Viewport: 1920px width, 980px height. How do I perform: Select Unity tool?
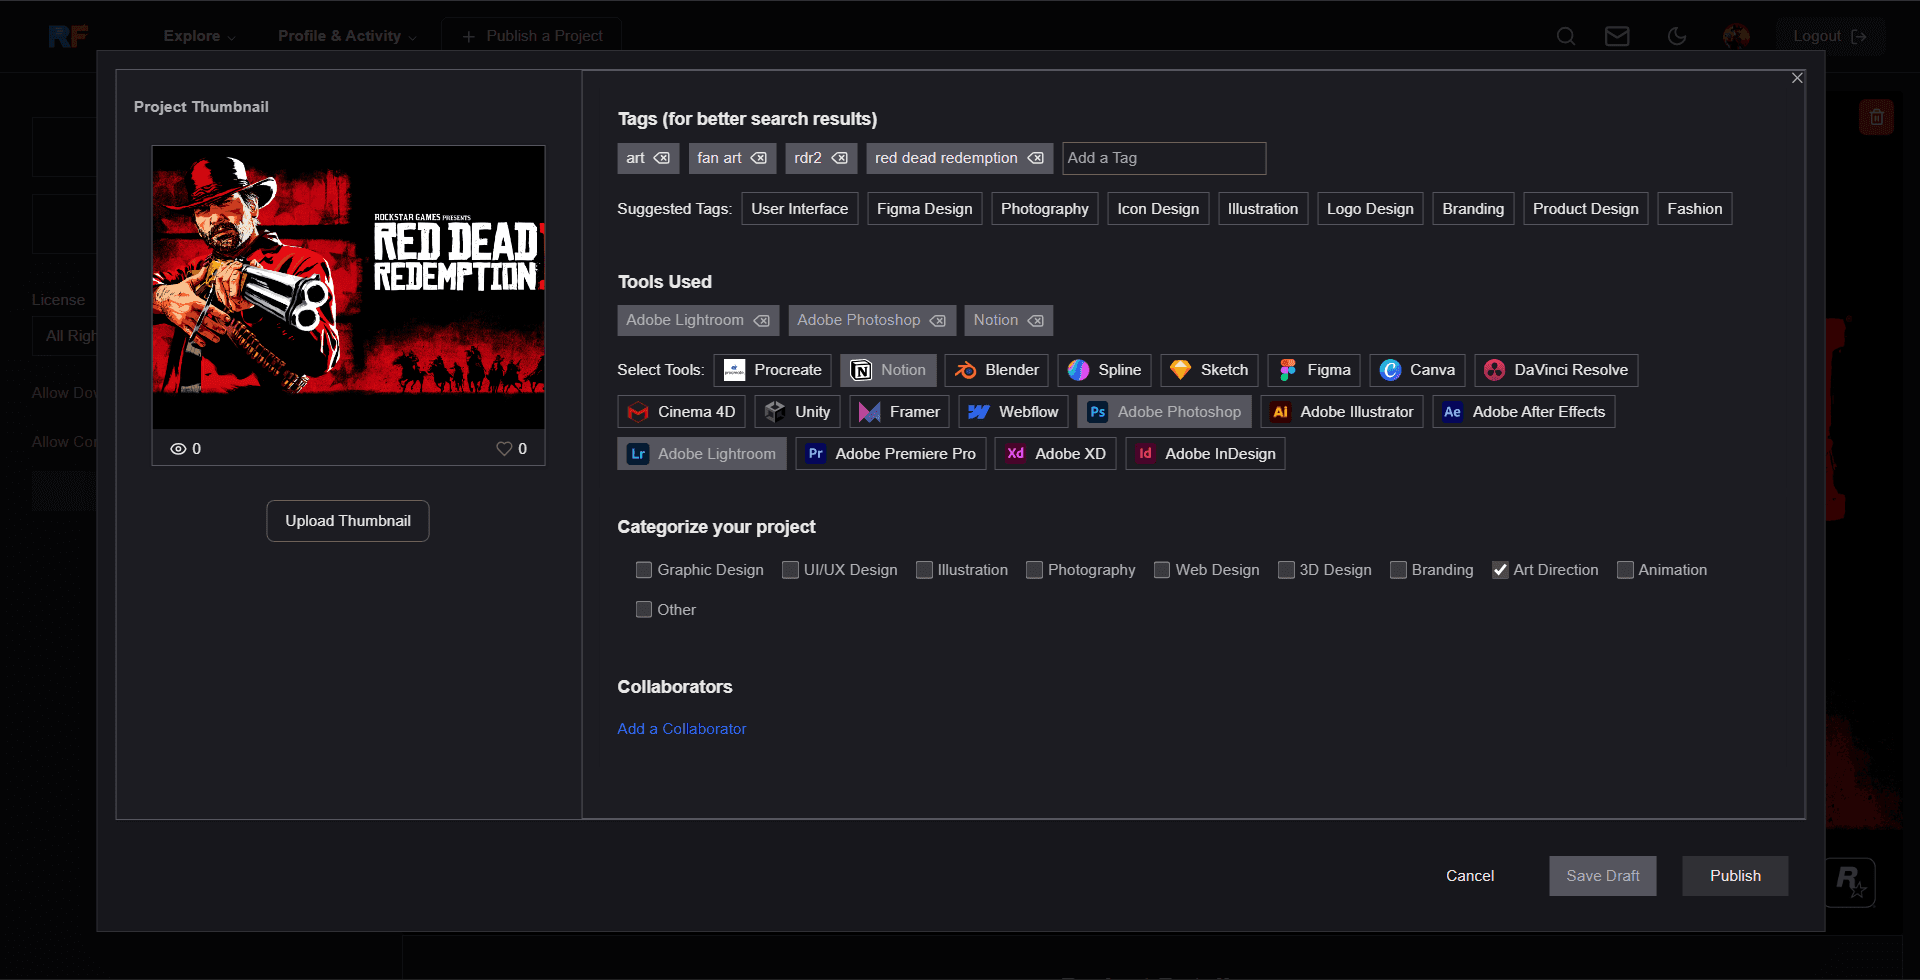tap(798, 412)
